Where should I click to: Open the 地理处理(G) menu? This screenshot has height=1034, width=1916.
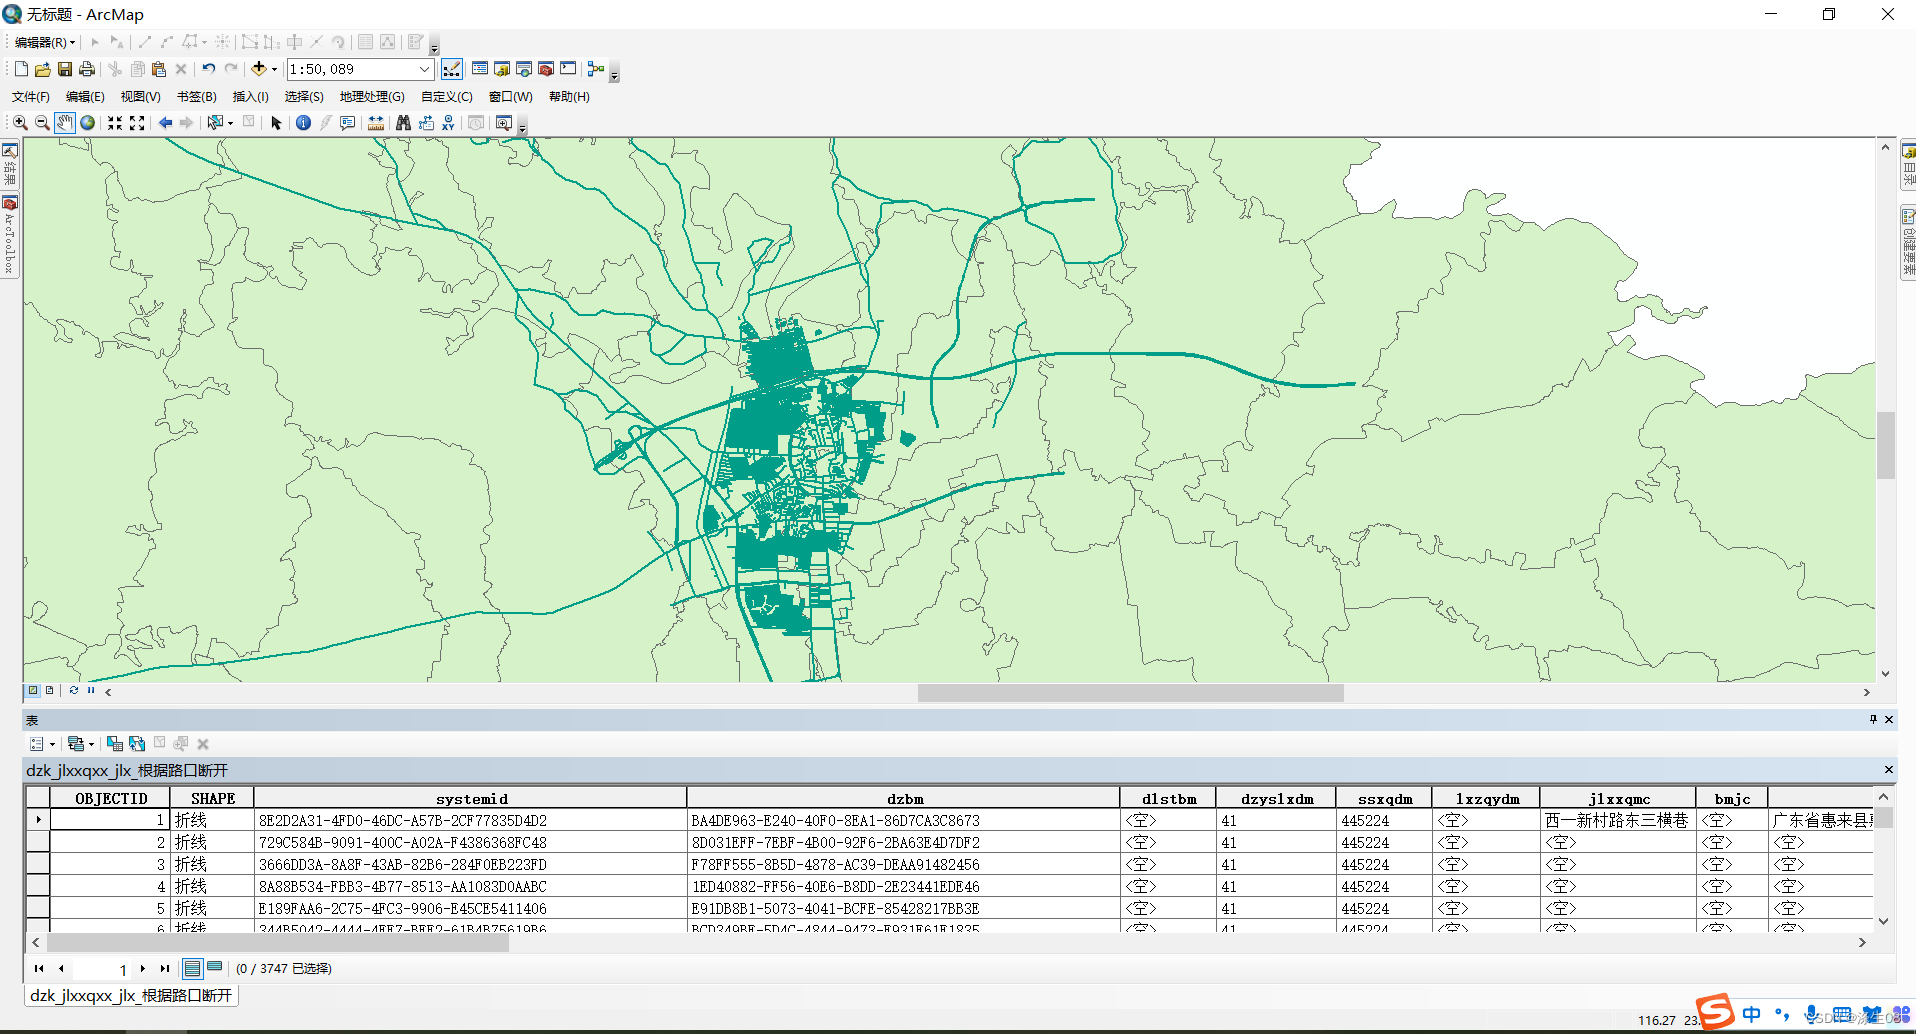(x=372, y=97)
